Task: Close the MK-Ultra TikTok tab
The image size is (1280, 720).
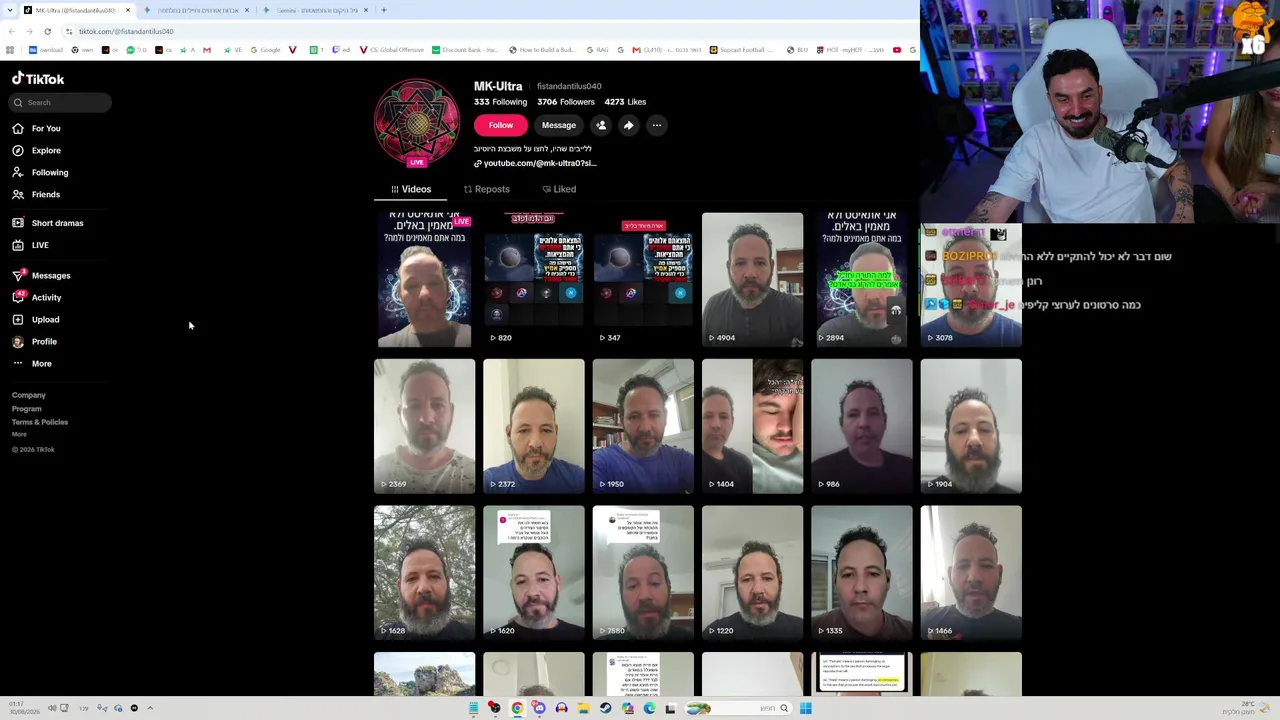Action: click(128, 10)
